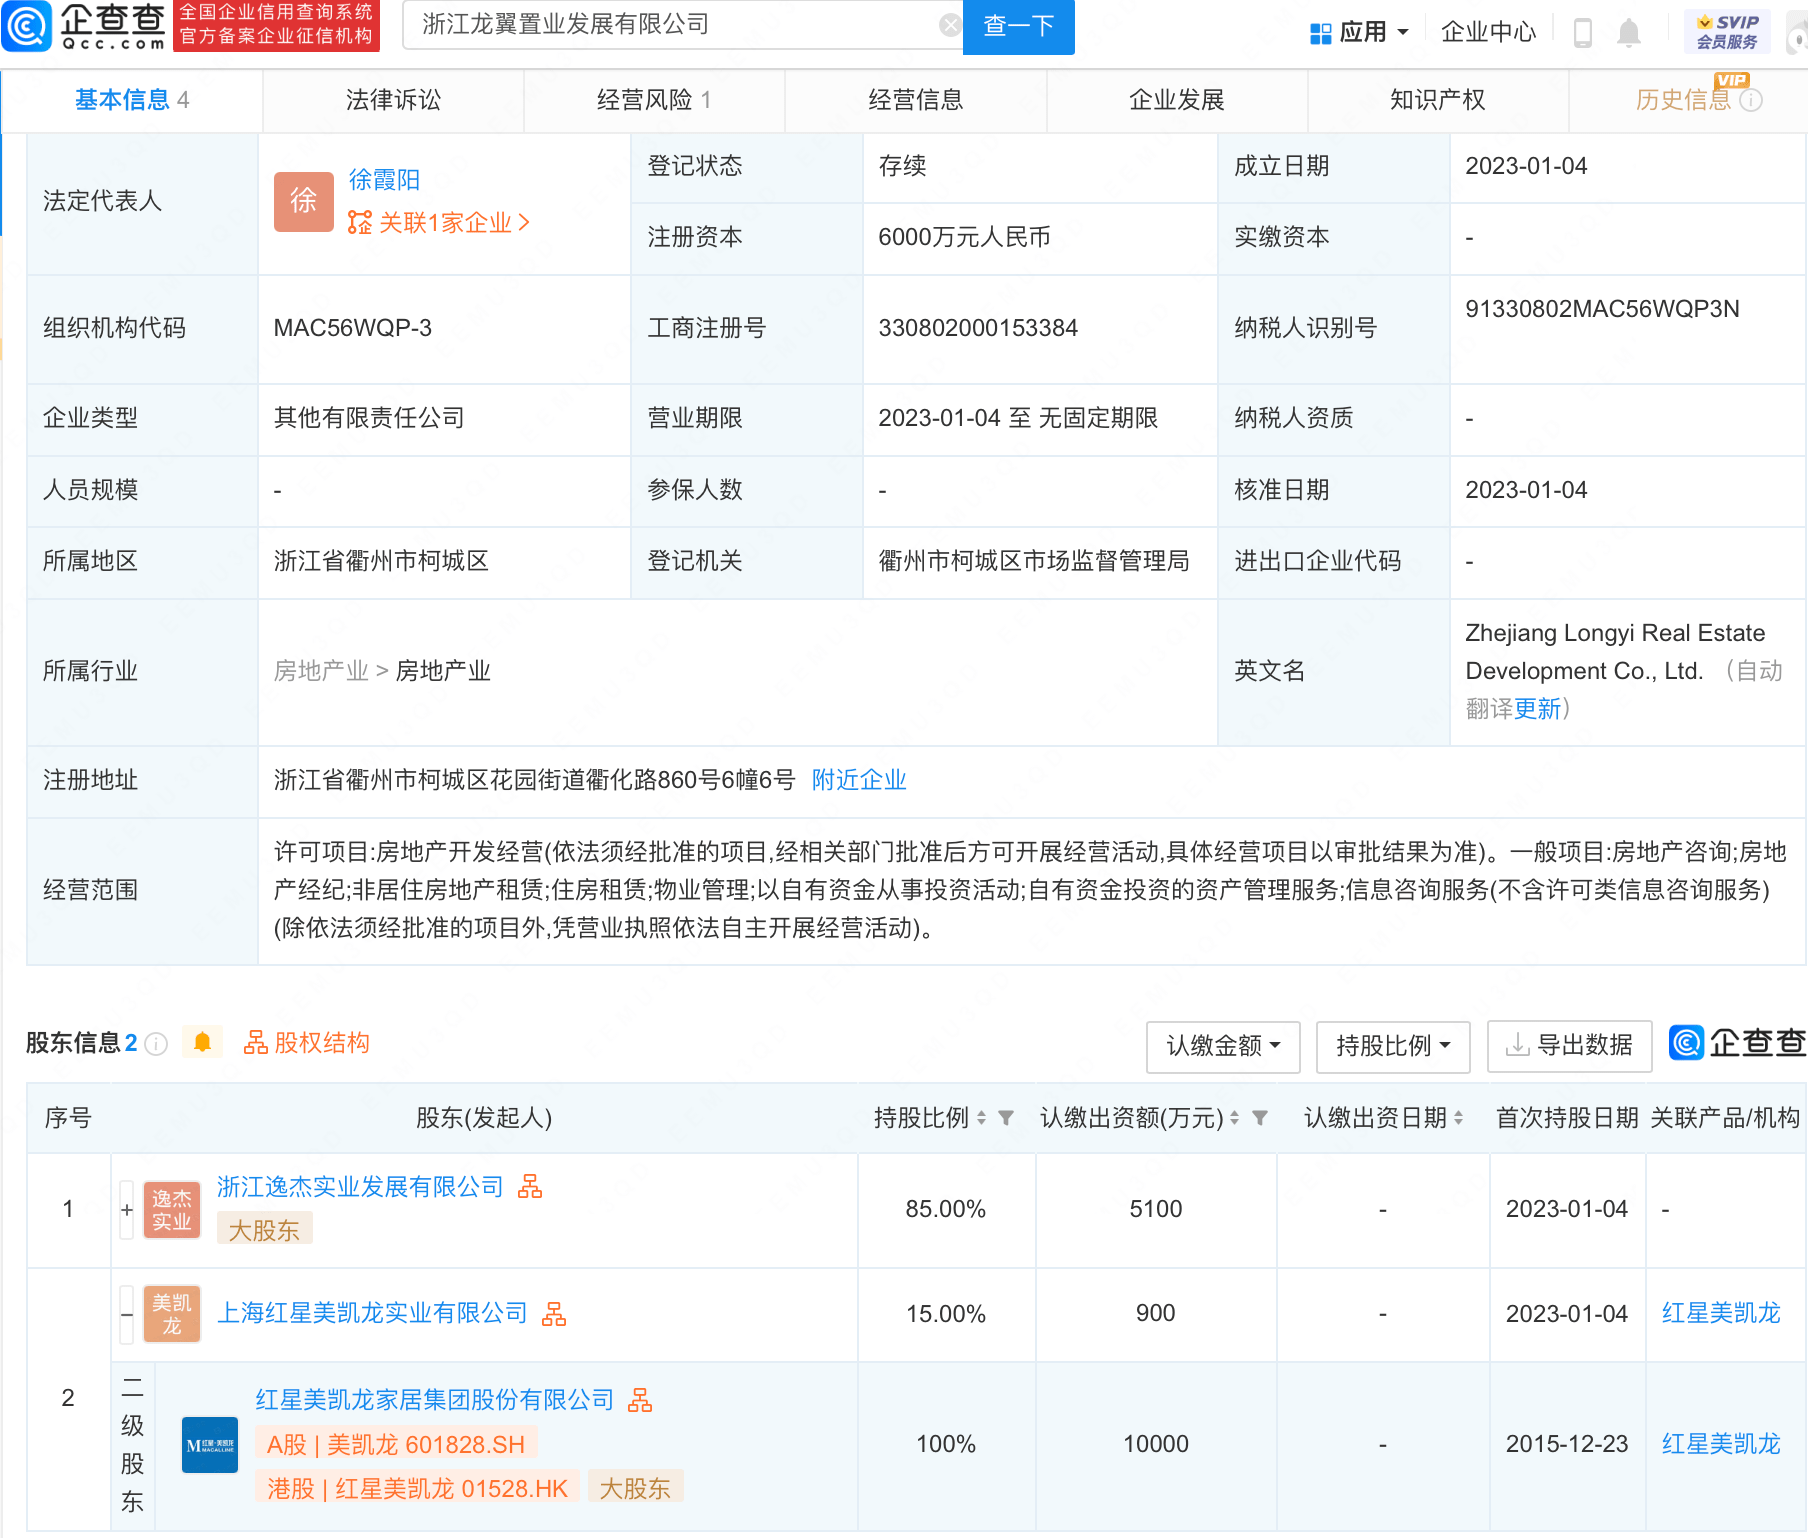Click the 历史信息 info icon
1808x1538 pixels.
1751,100
